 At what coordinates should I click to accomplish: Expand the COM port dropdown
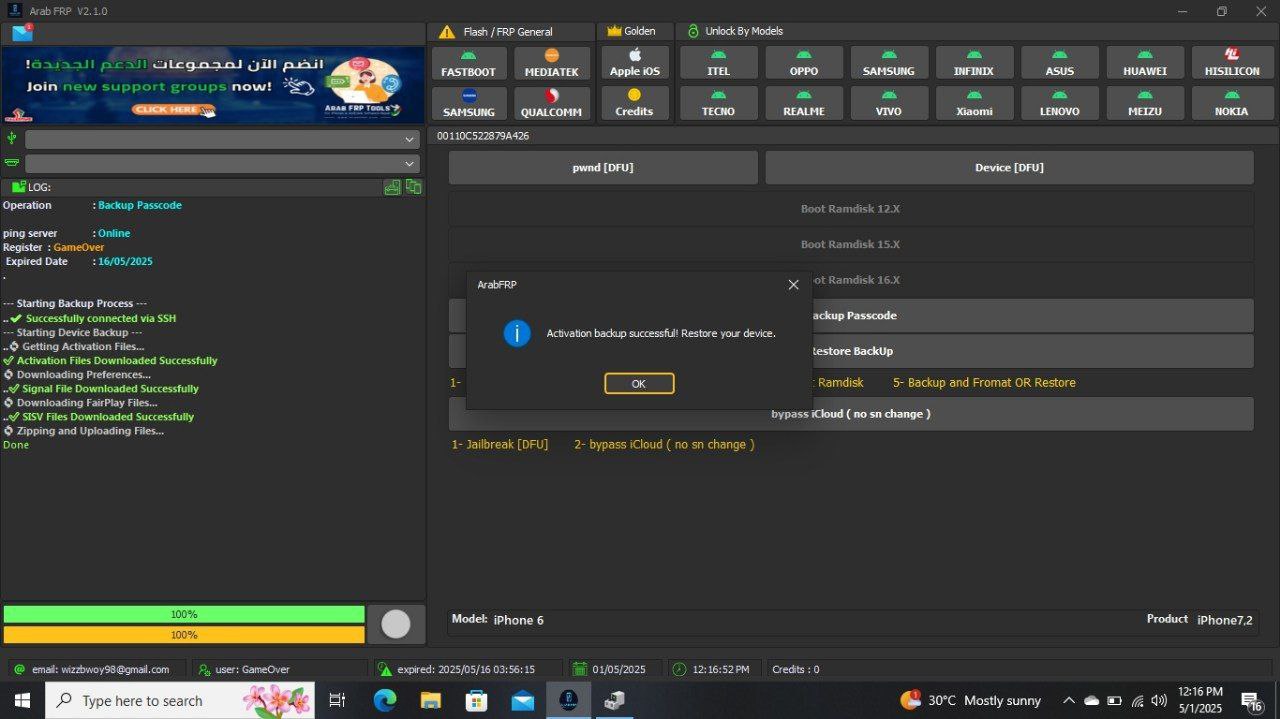(221, 163)
